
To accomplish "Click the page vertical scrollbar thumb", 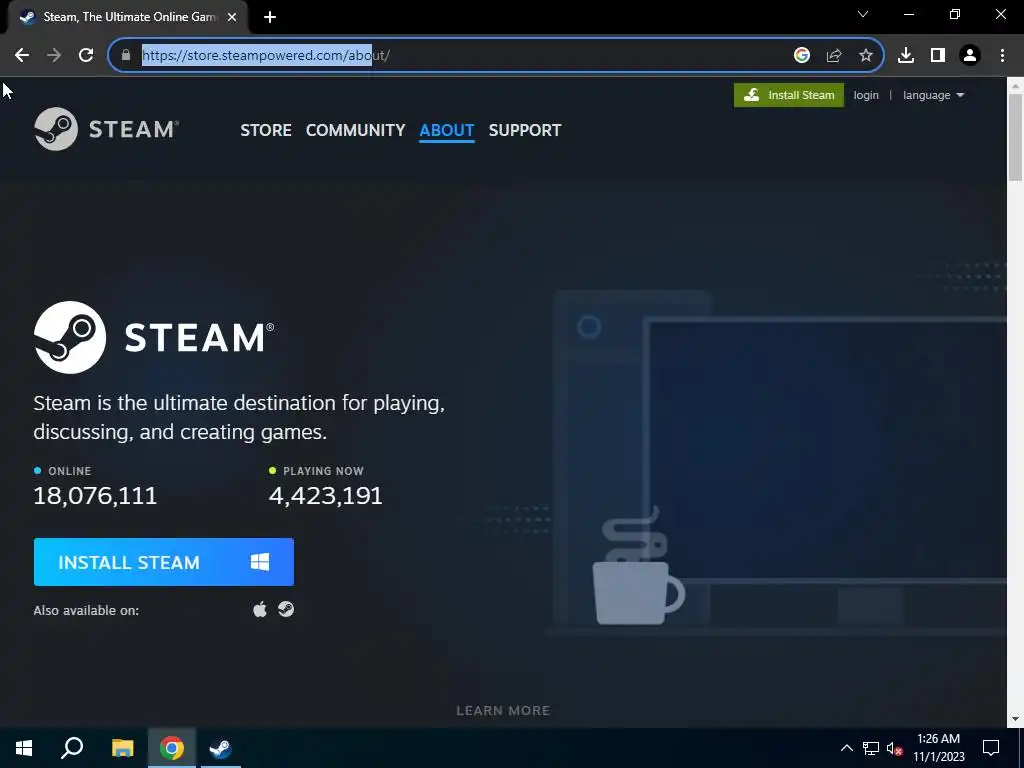I will pos(1016,137).
